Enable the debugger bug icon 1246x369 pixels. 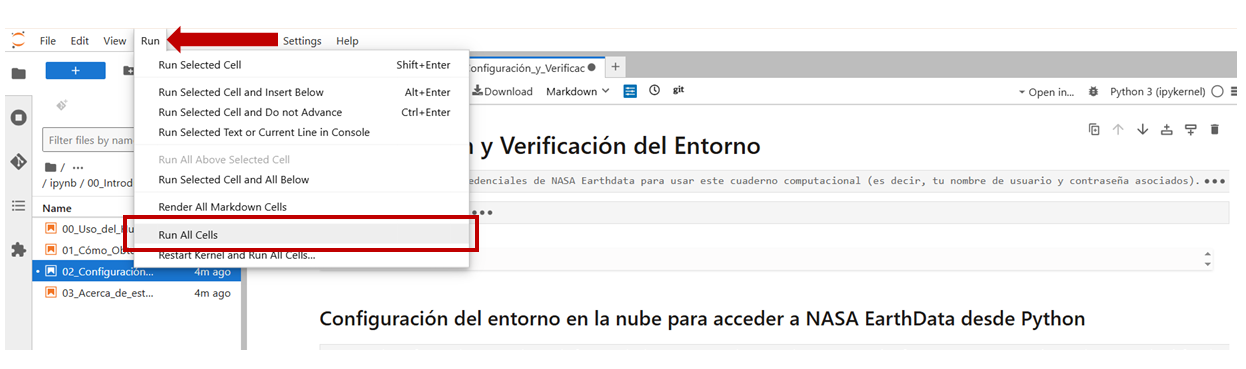click(1093, 92)
